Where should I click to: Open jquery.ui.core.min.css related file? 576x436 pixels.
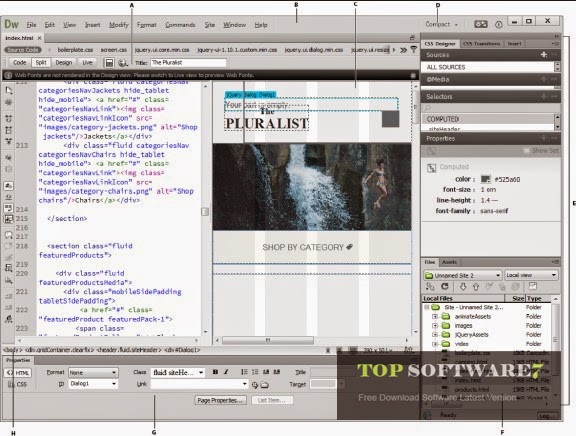(x=162, y=50)
